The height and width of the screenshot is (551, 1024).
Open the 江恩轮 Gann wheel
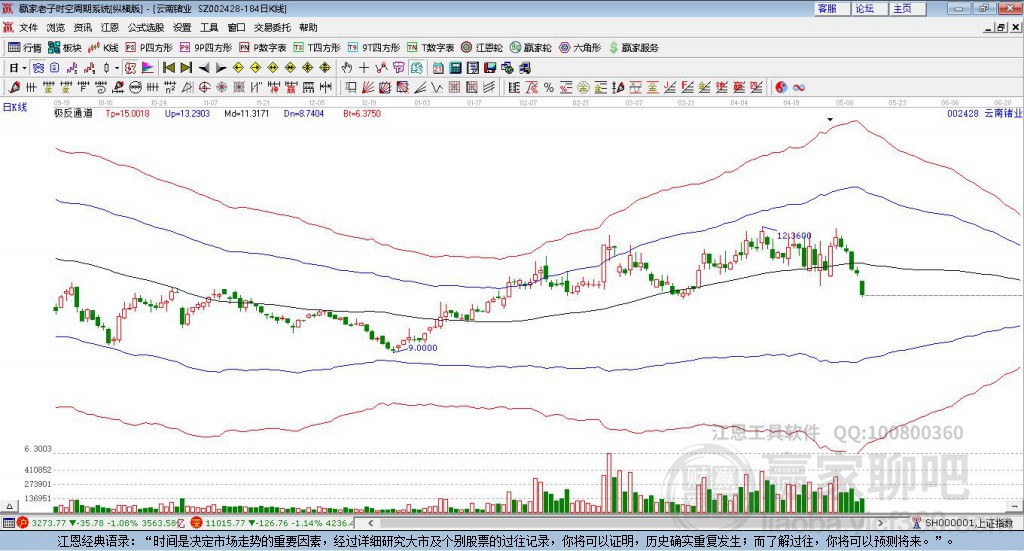click(482, 48)
